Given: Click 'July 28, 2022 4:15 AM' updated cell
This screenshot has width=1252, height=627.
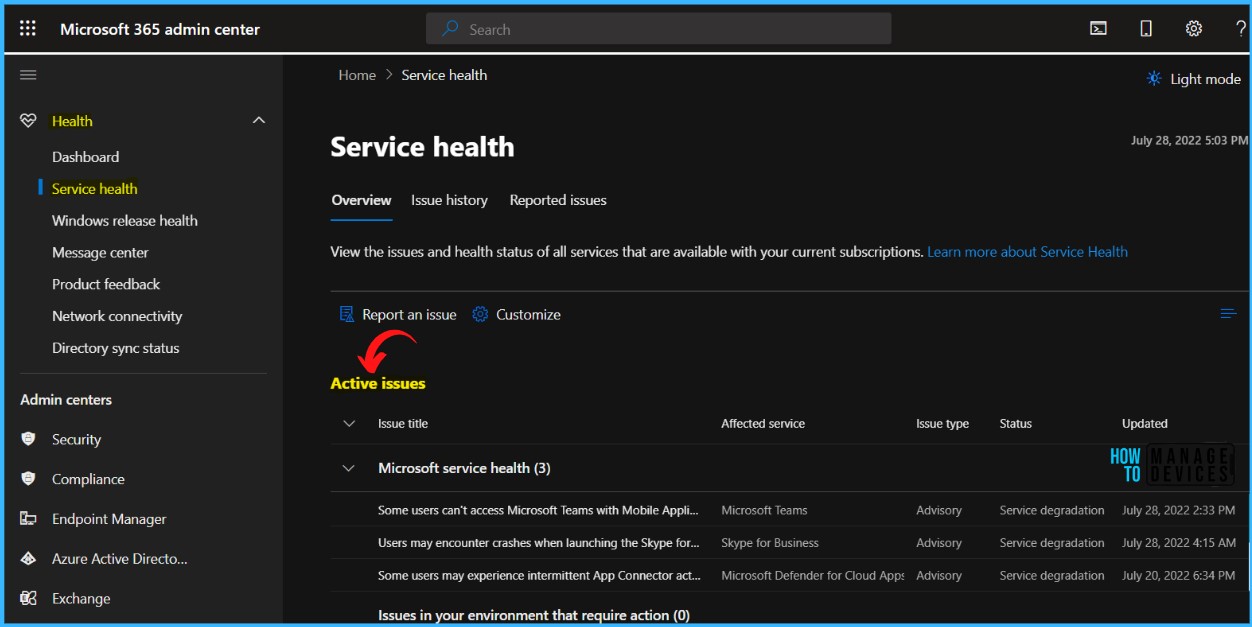Looking at the screenshot, I should [1181, 543].
